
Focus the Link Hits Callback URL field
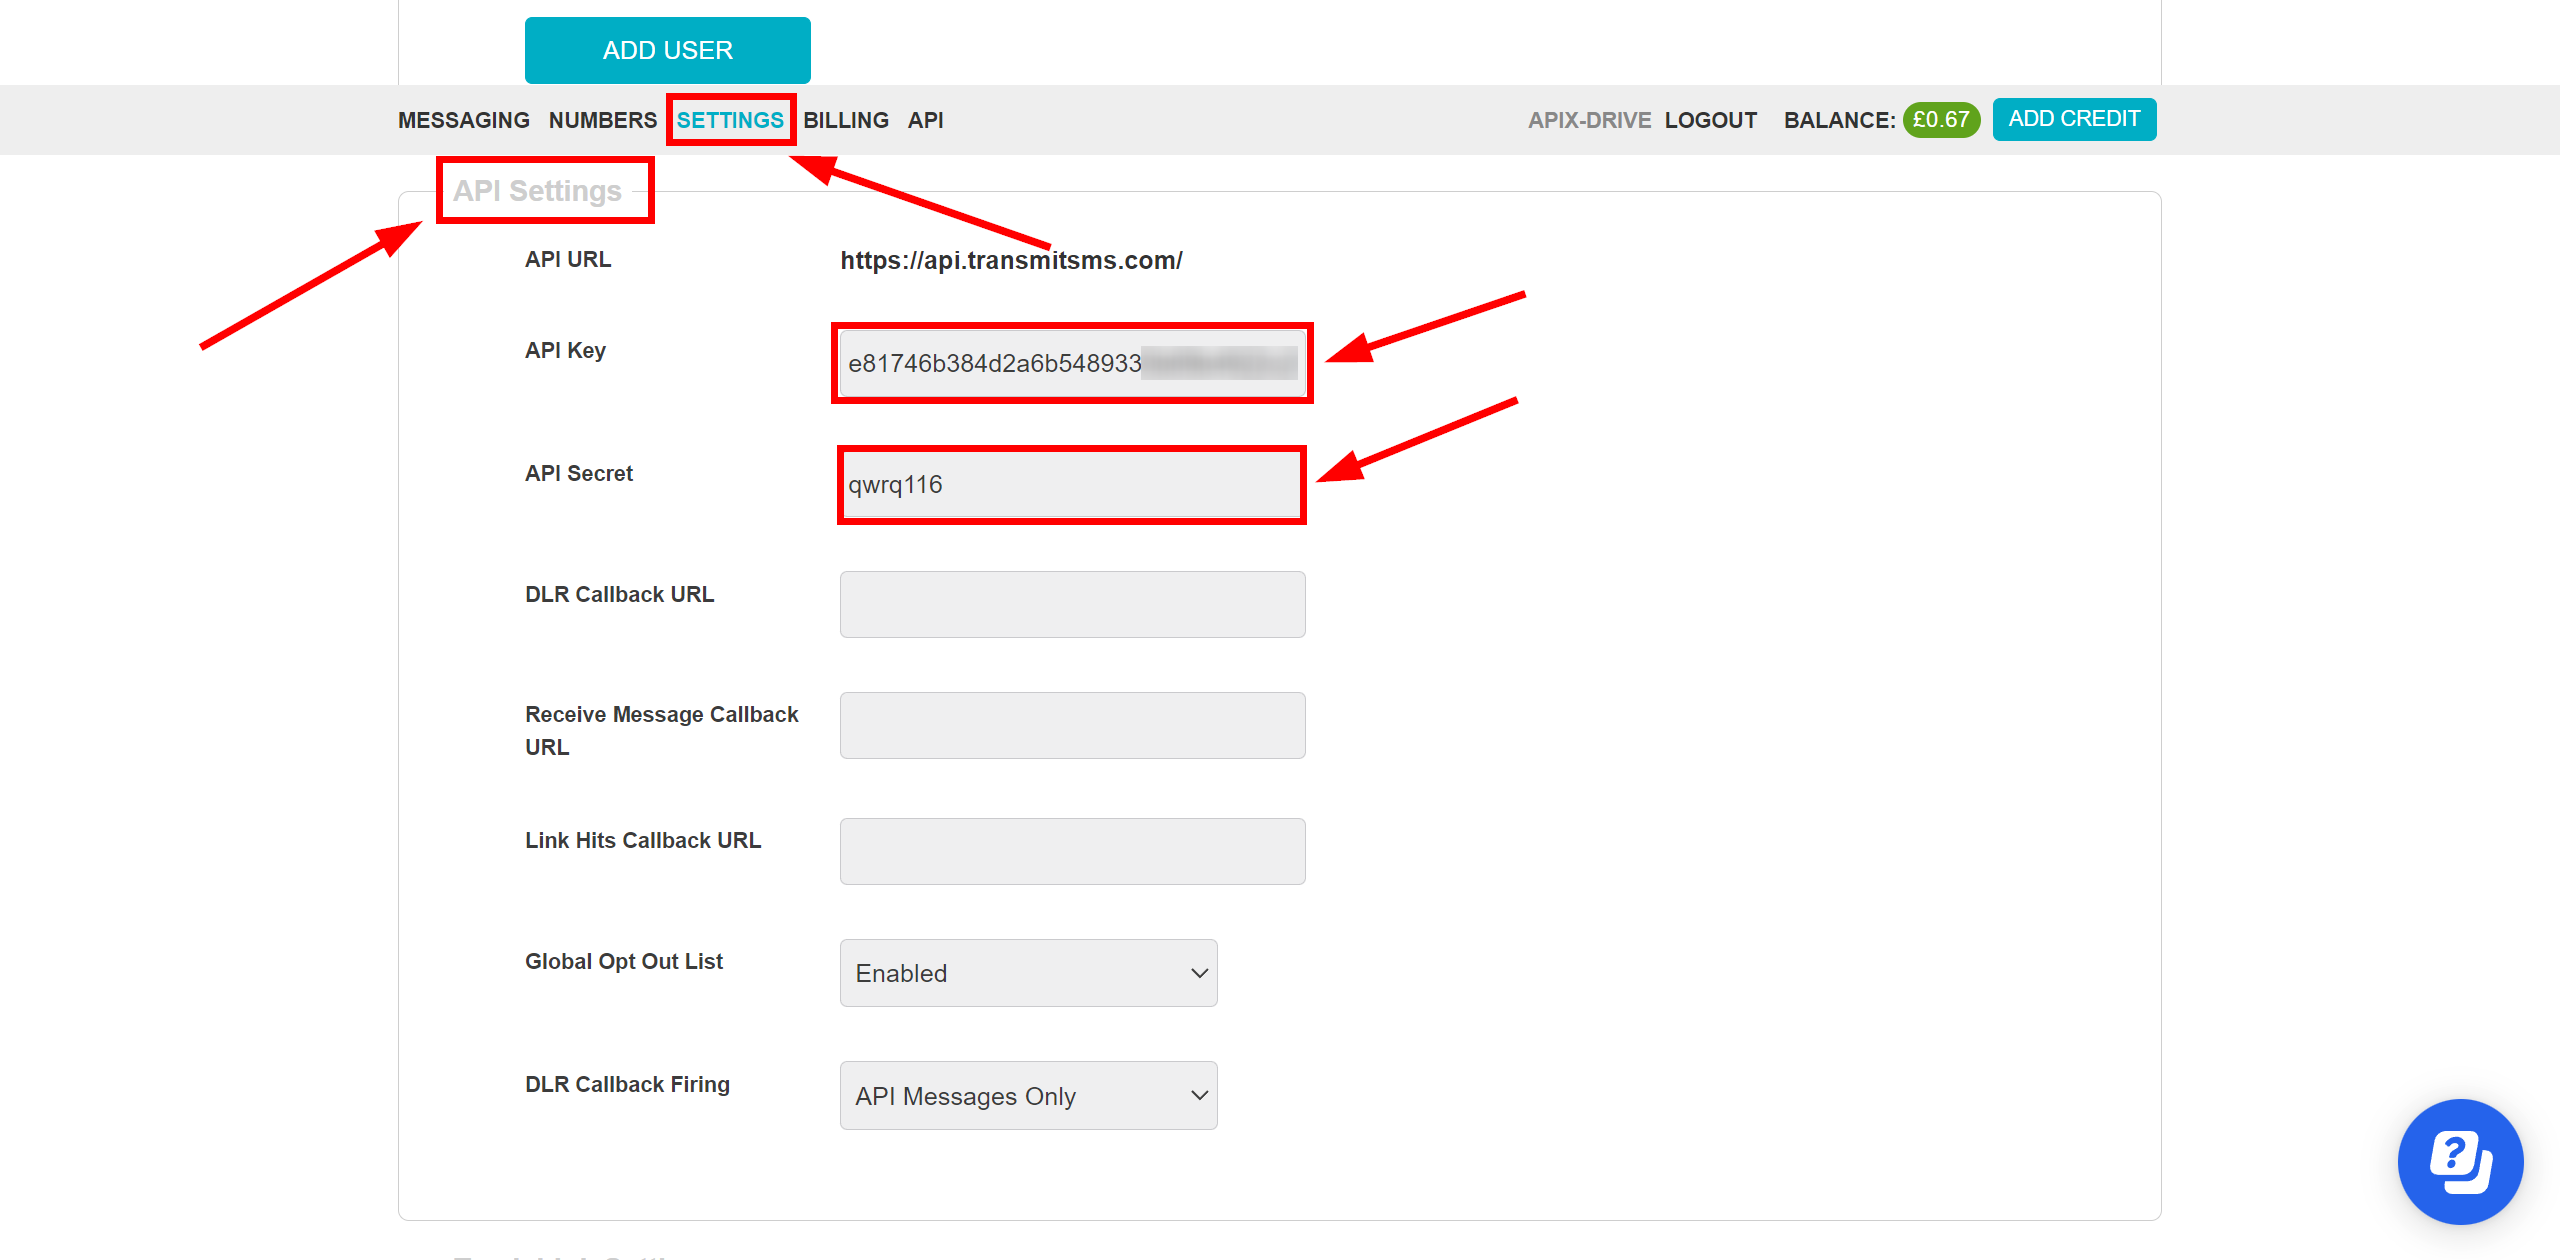(1072, 851)
